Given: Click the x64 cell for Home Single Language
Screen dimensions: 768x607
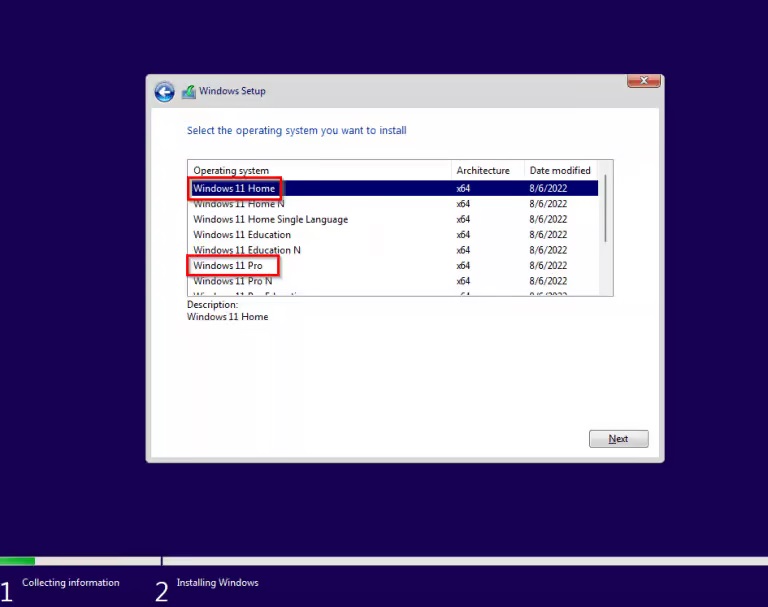Looking at the screenshot, I should [x=463, y=219].
